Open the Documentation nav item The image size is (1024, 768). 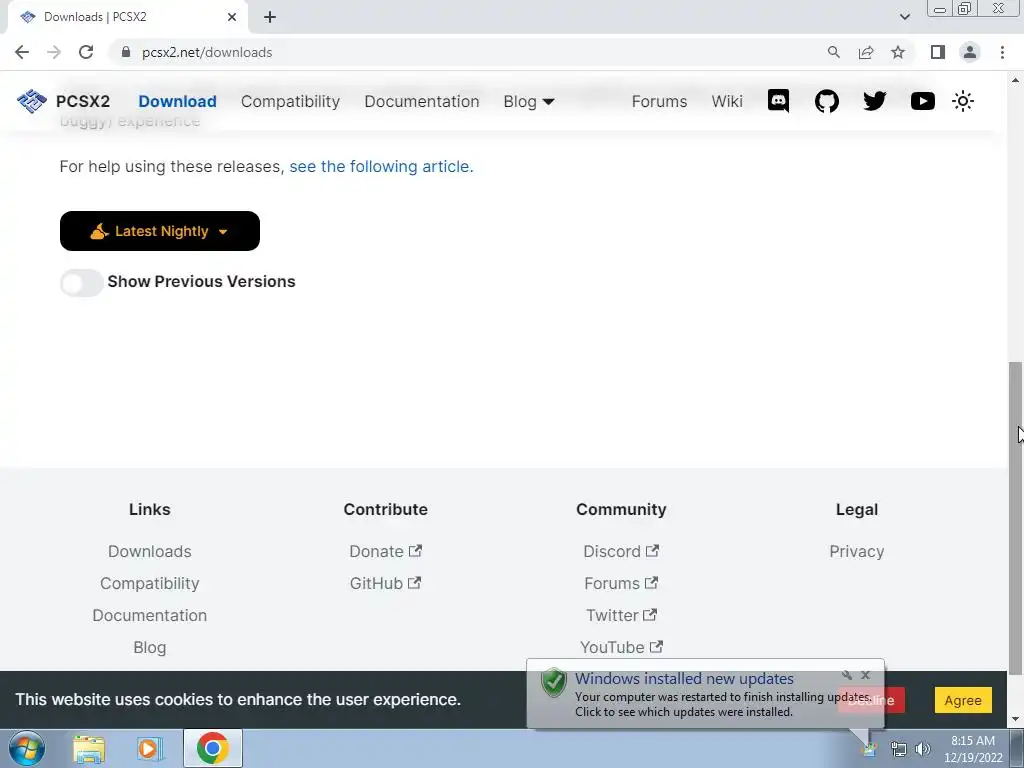click(421, 101)
